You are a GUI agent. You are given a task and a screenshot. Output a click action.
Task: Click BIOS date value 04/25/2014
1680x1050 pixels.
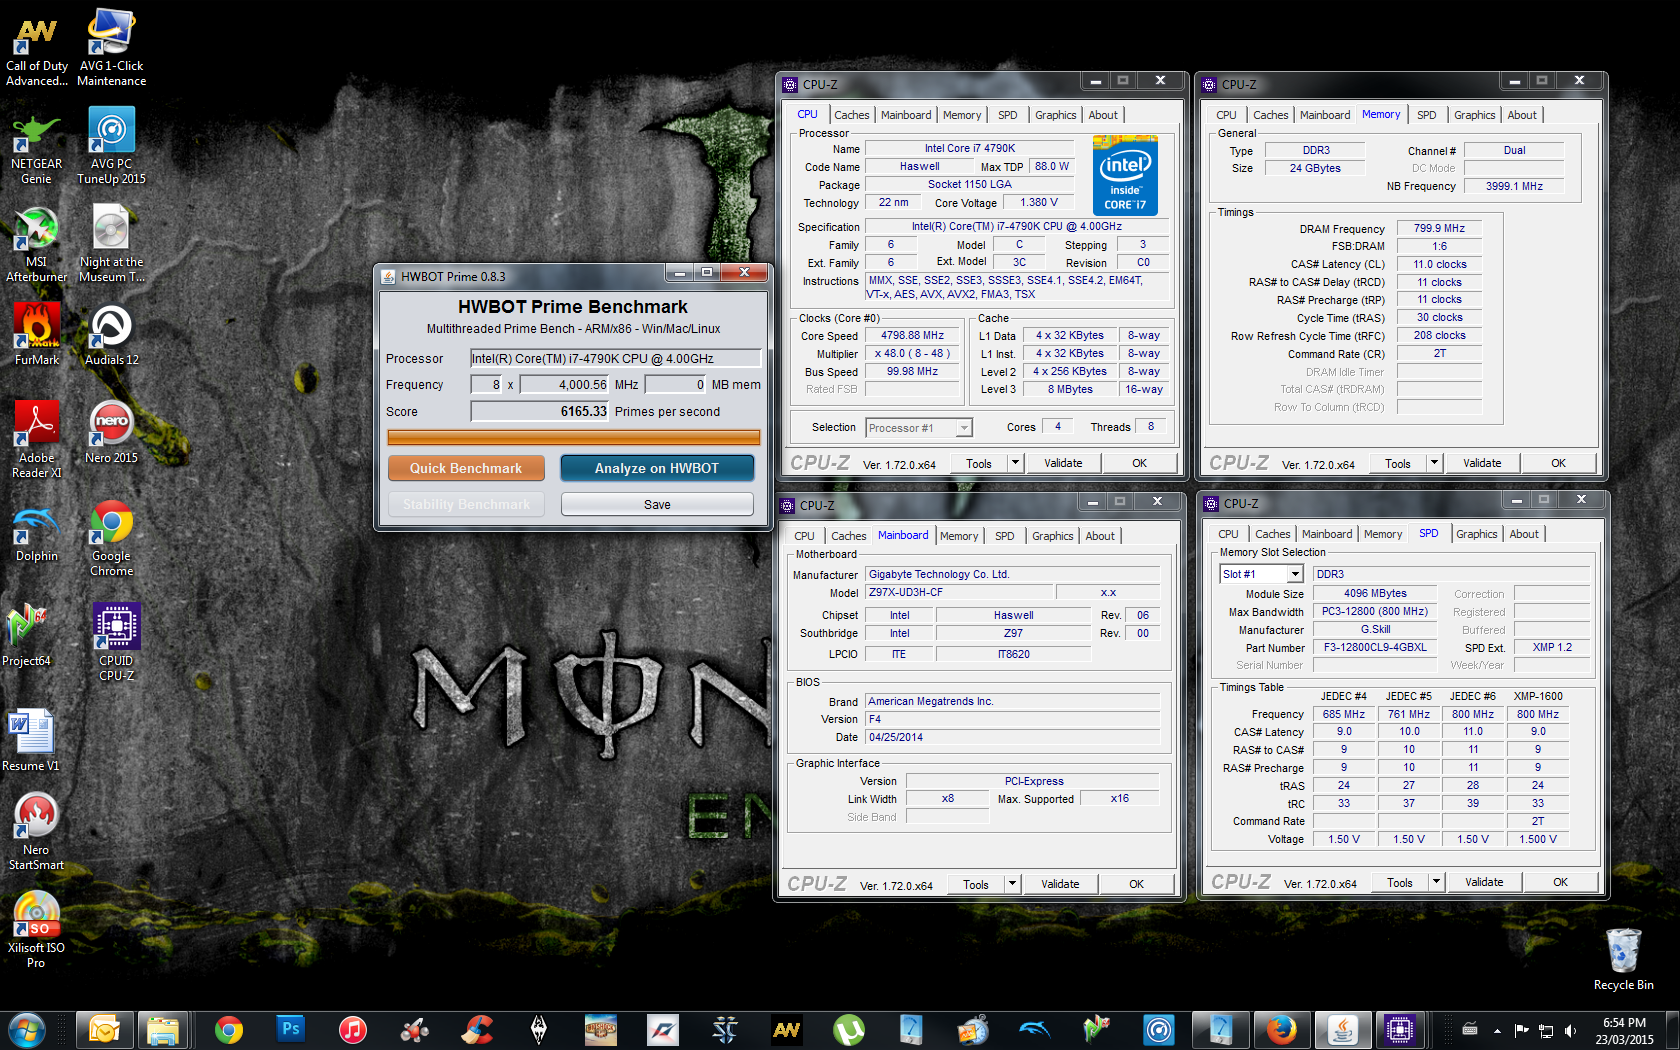coord(1013,737)
